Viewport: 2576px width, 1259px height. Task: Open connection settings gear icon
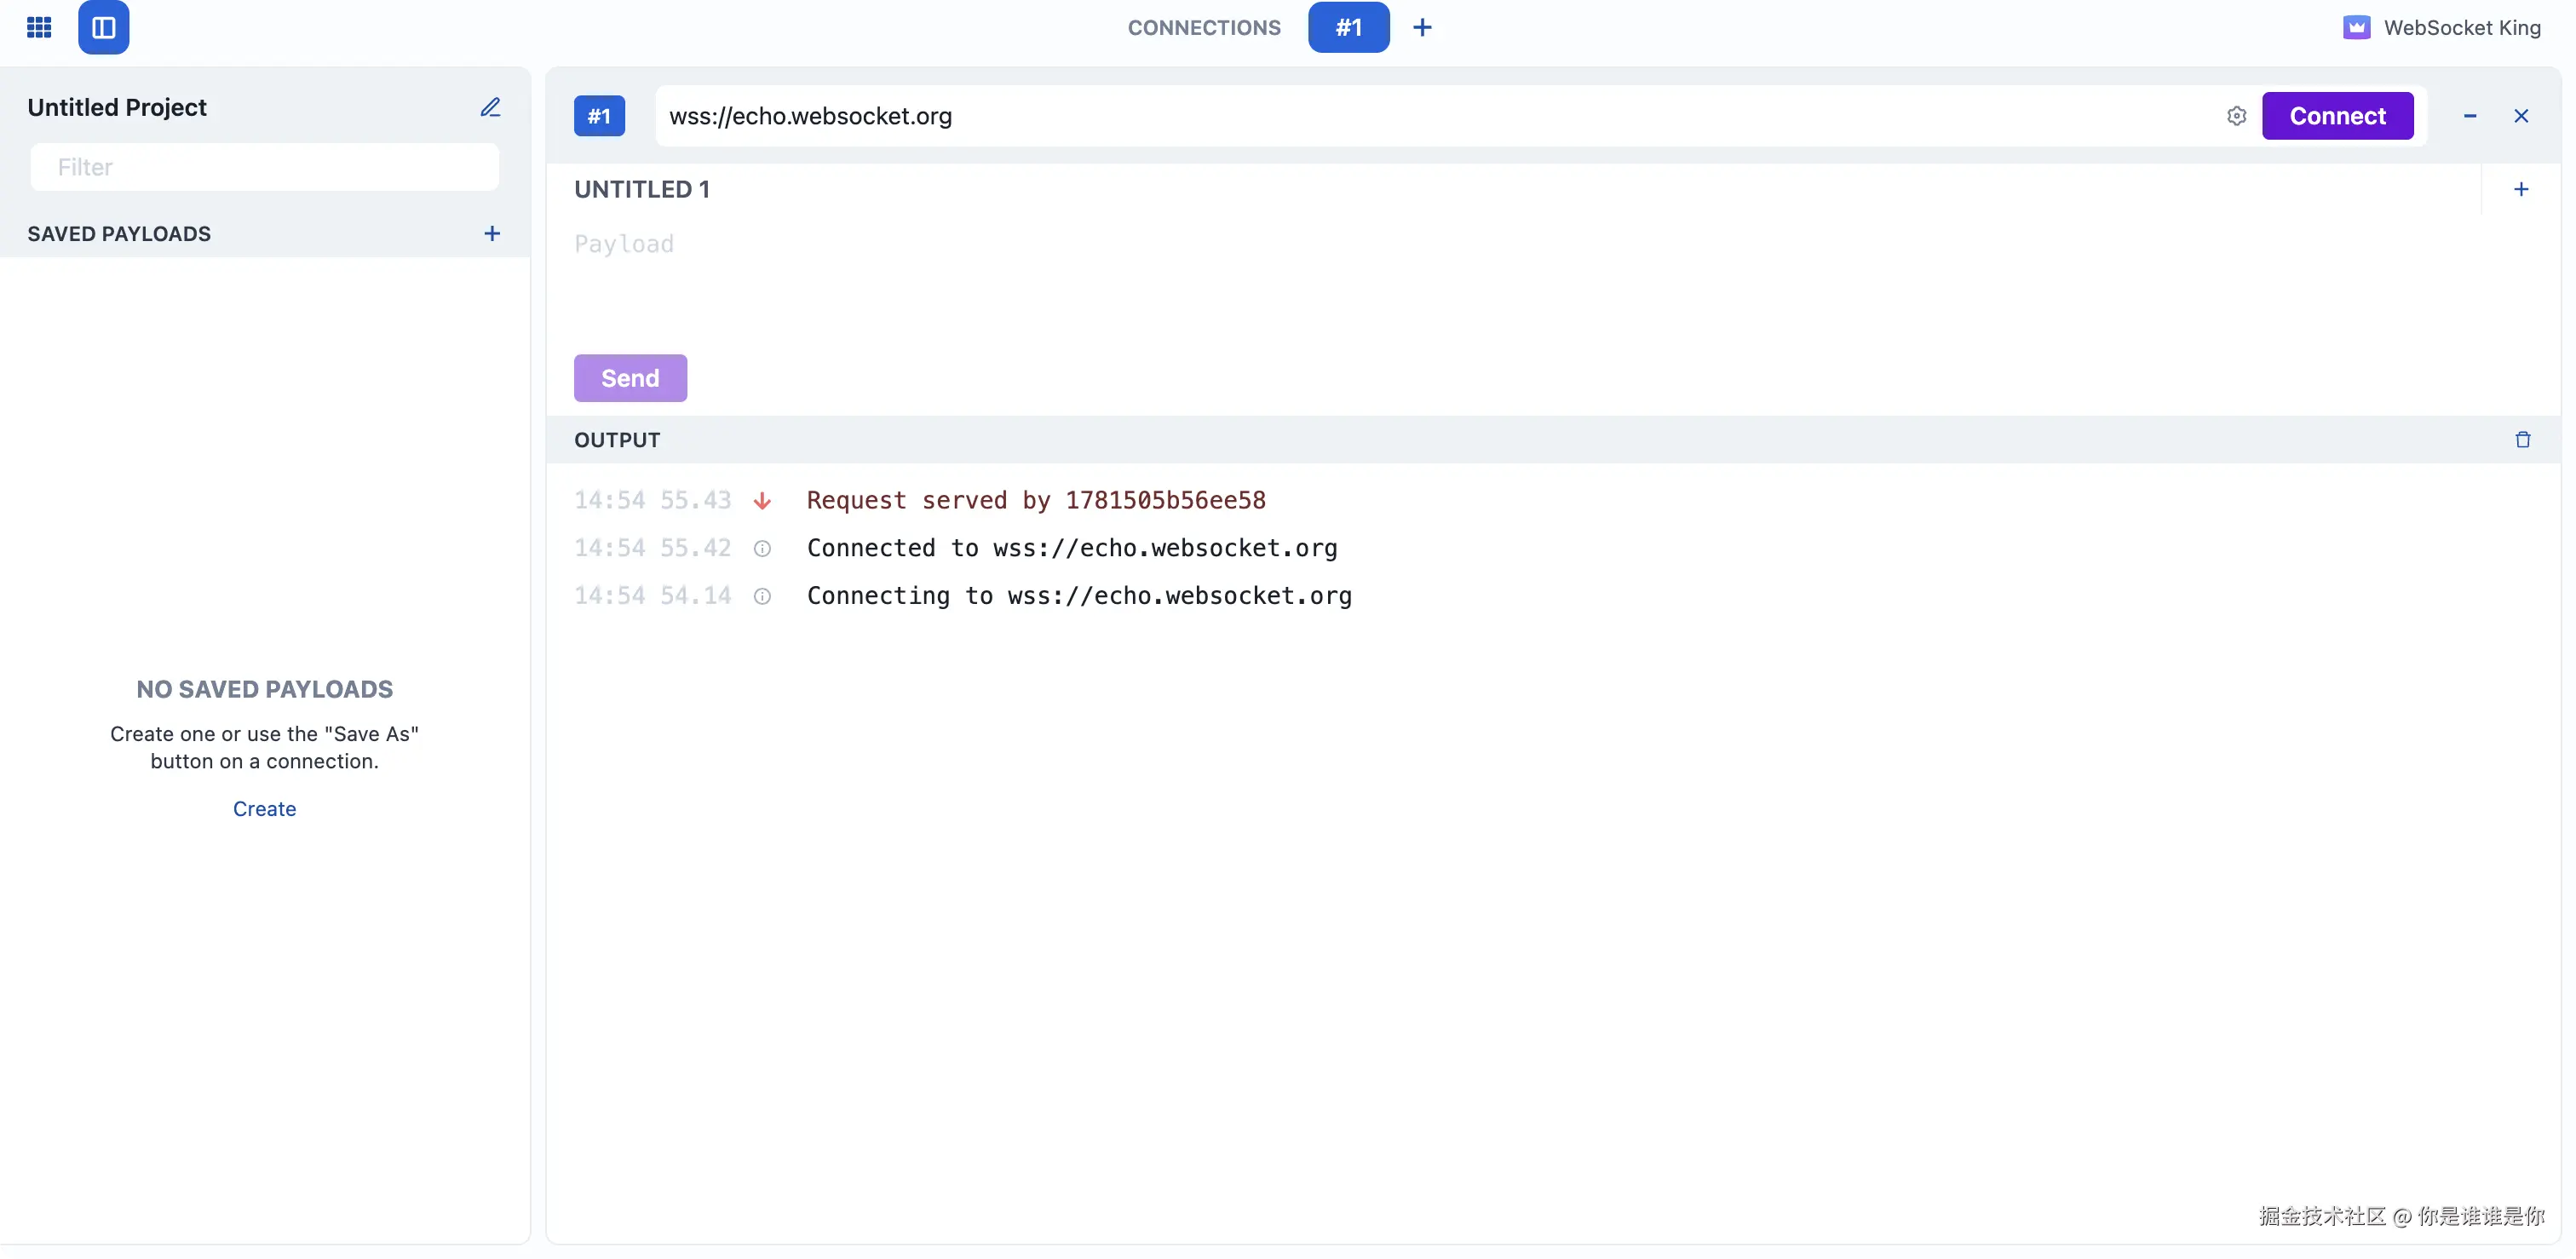click(x=2236, y=116)
